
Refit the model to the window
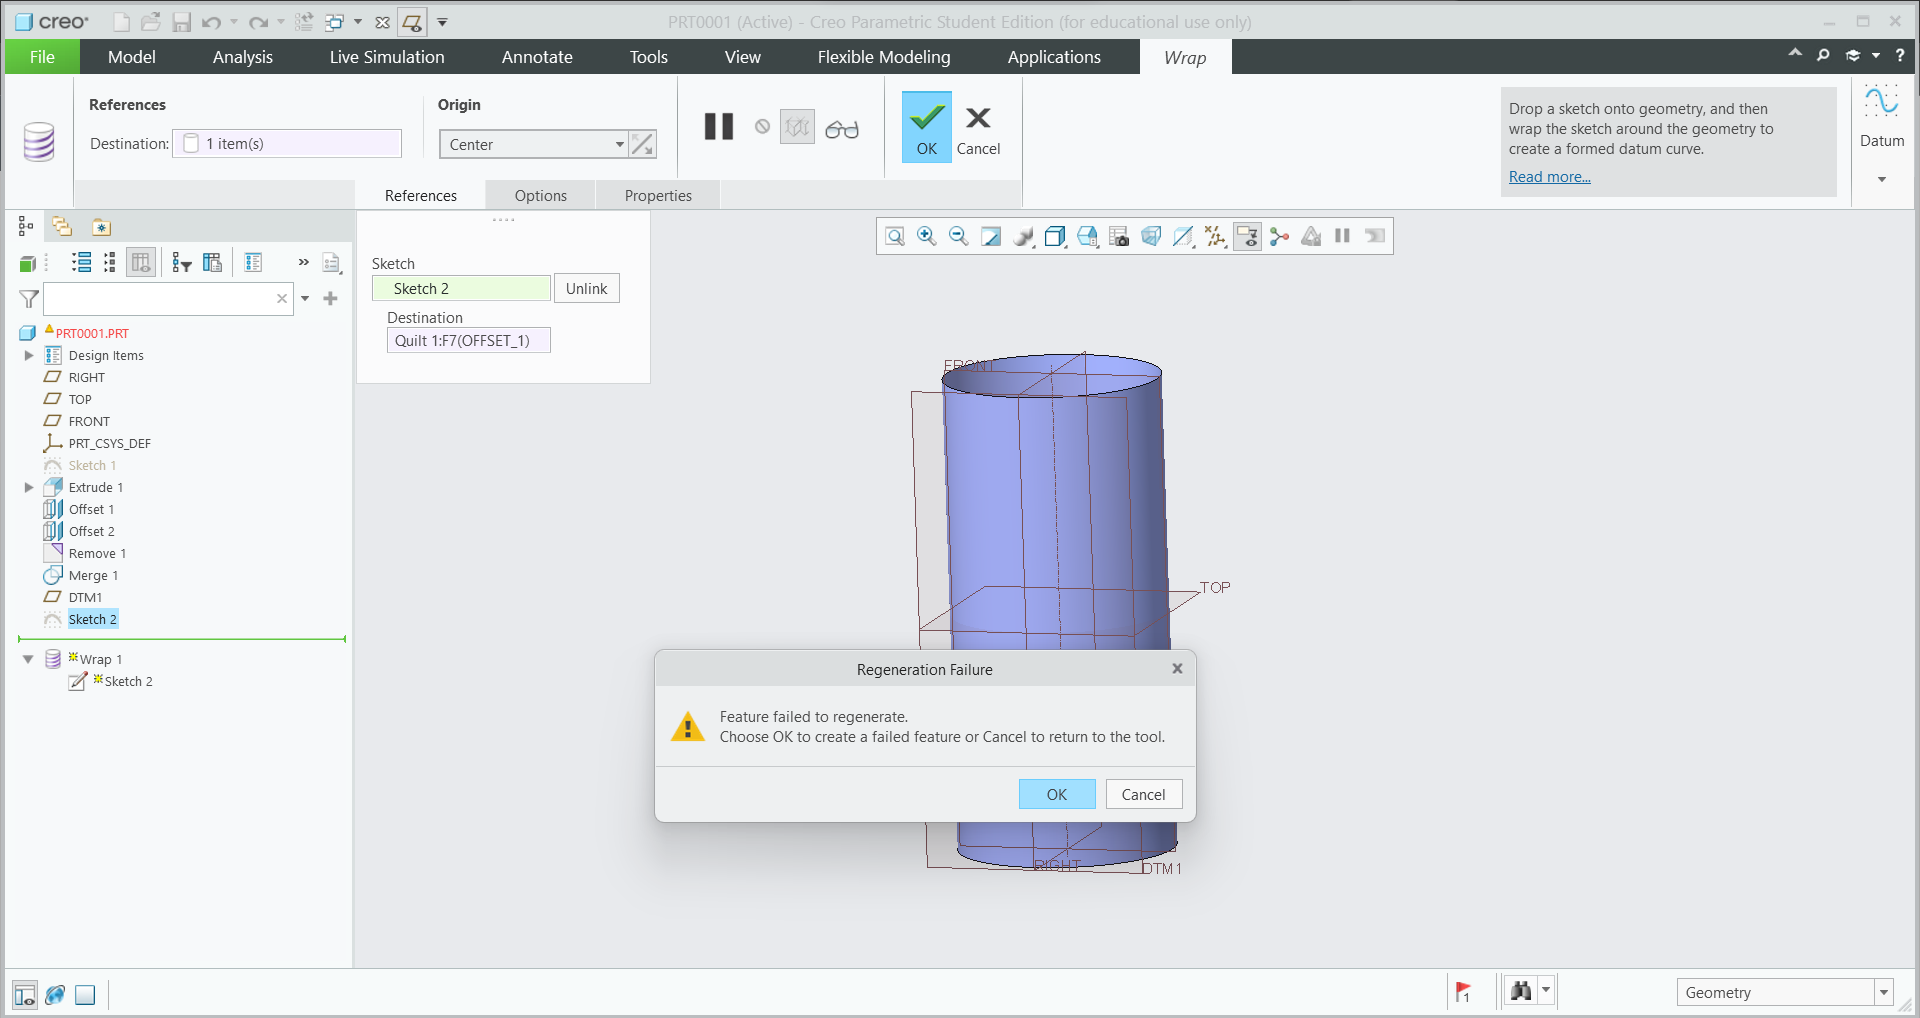click(990, 236)
